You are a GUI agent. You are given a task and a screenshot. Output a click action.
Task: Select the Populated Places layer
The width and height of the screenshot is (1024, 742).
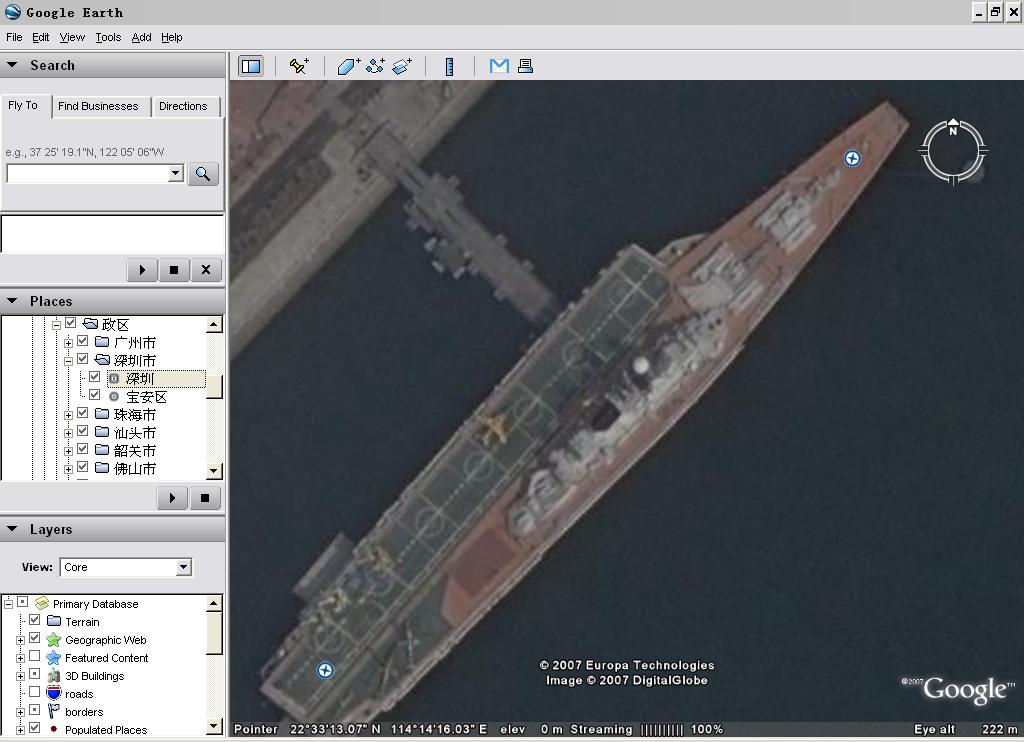106,730
